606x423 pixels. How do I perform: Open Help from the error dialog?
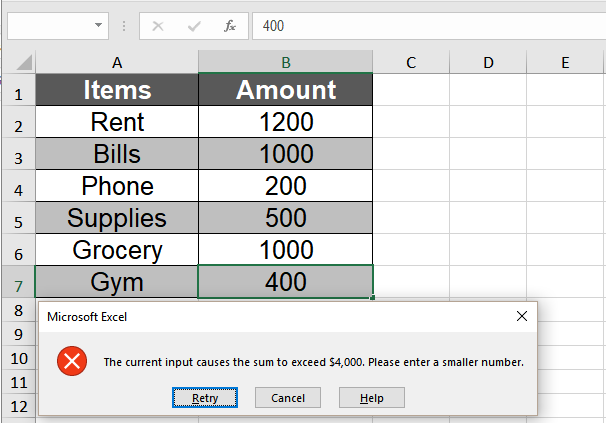(x=371, y=398)
